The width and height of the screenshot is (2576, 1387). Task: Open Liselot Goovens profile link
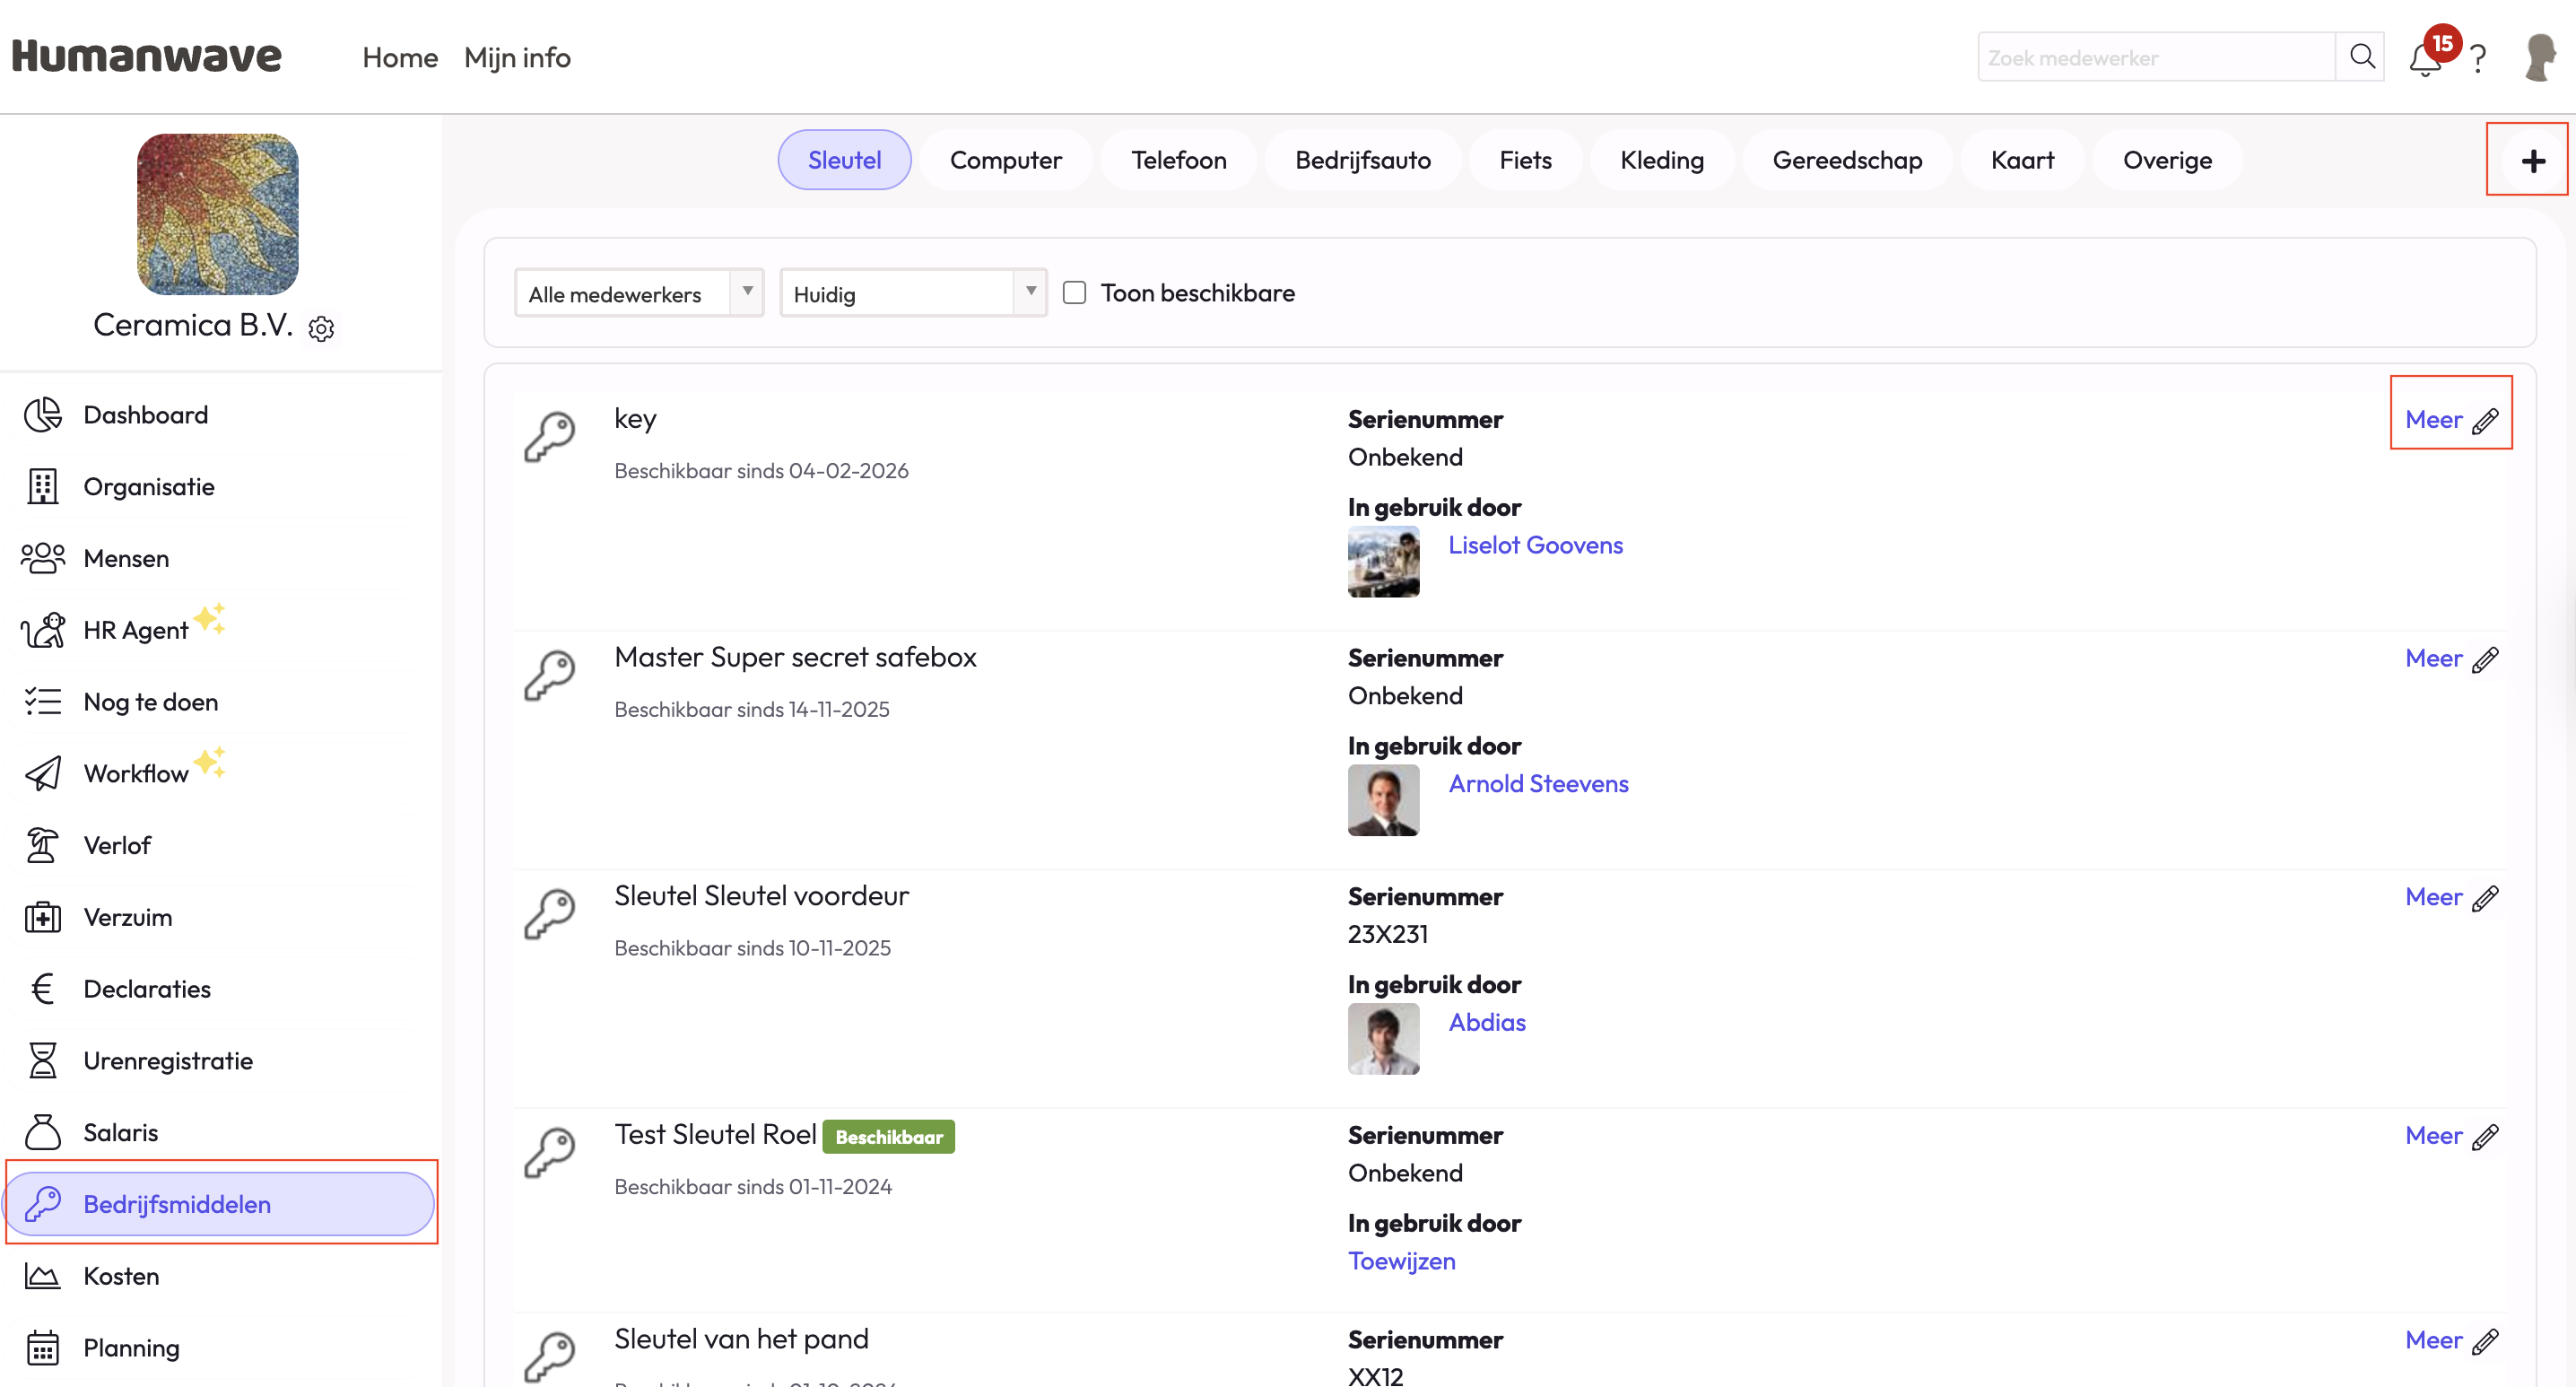pos(1535,545)
